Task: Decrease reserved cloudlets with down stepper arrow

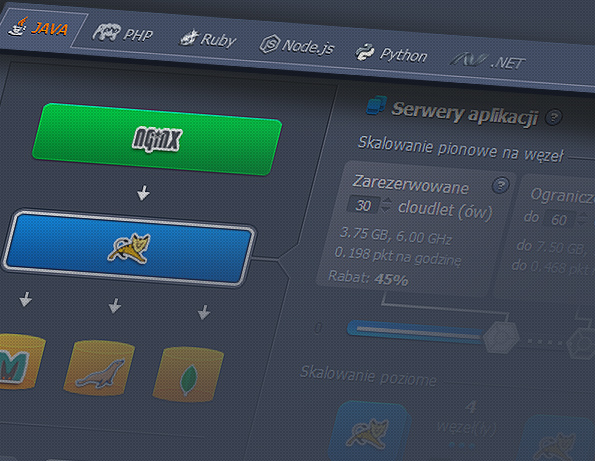Action: click(x=386, y=209)
